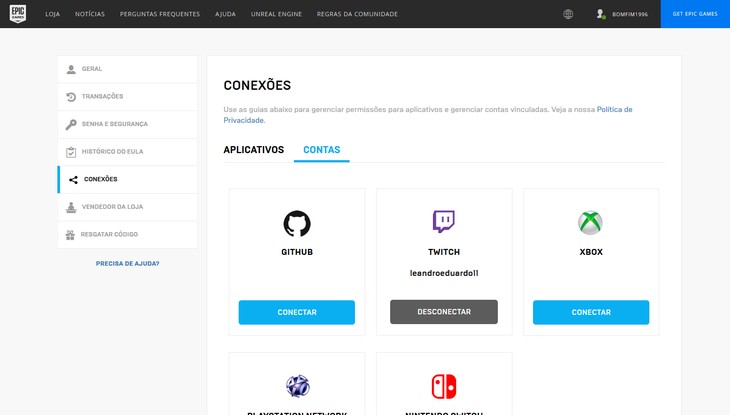Open the BOMFIM1996 account menu
The height and width of the screenshot is (415, 730).
(630, 14)
